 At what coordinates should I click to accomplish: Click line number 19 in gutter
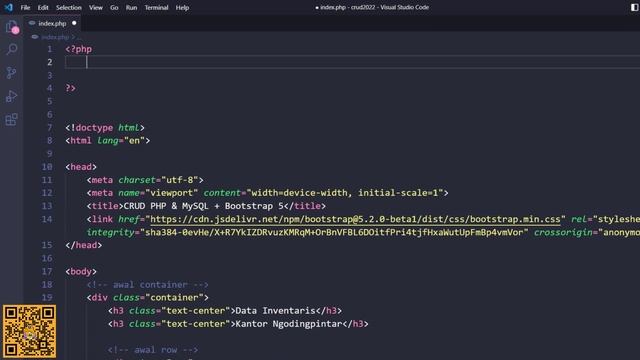[47, 298]
